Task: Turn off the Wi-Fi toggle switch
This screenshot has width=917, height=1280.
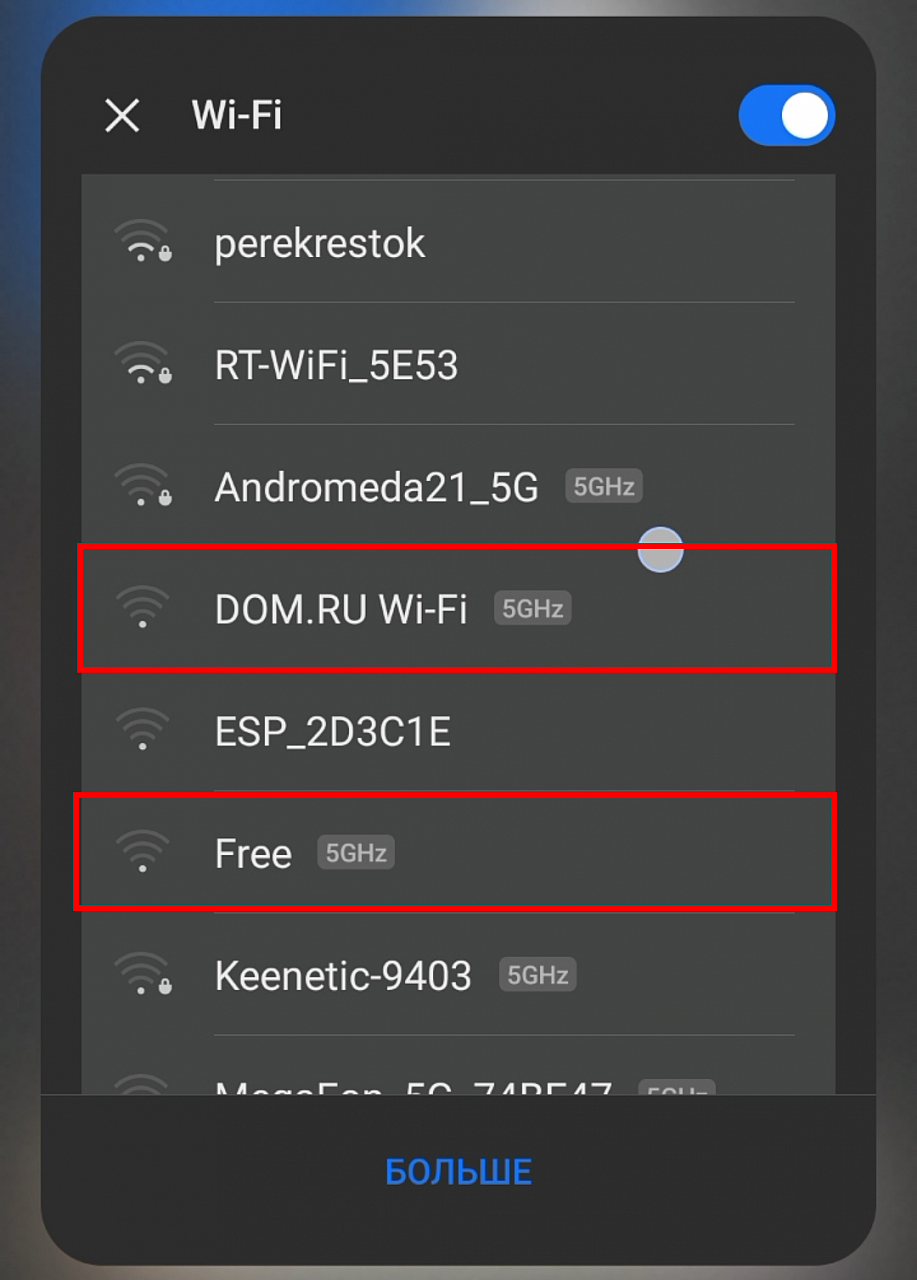Action: point(786,117)
